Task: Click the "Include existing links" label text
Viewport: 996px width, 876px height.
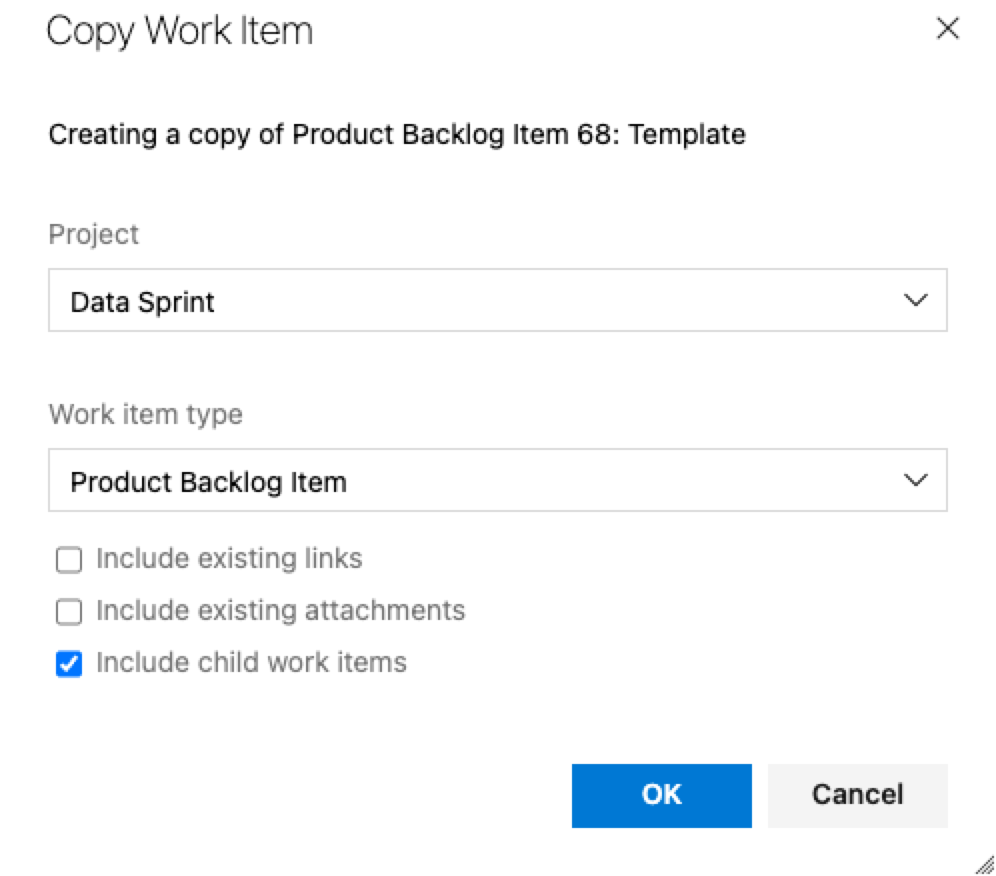Action: pyautogui.click(x=229, y=558)
